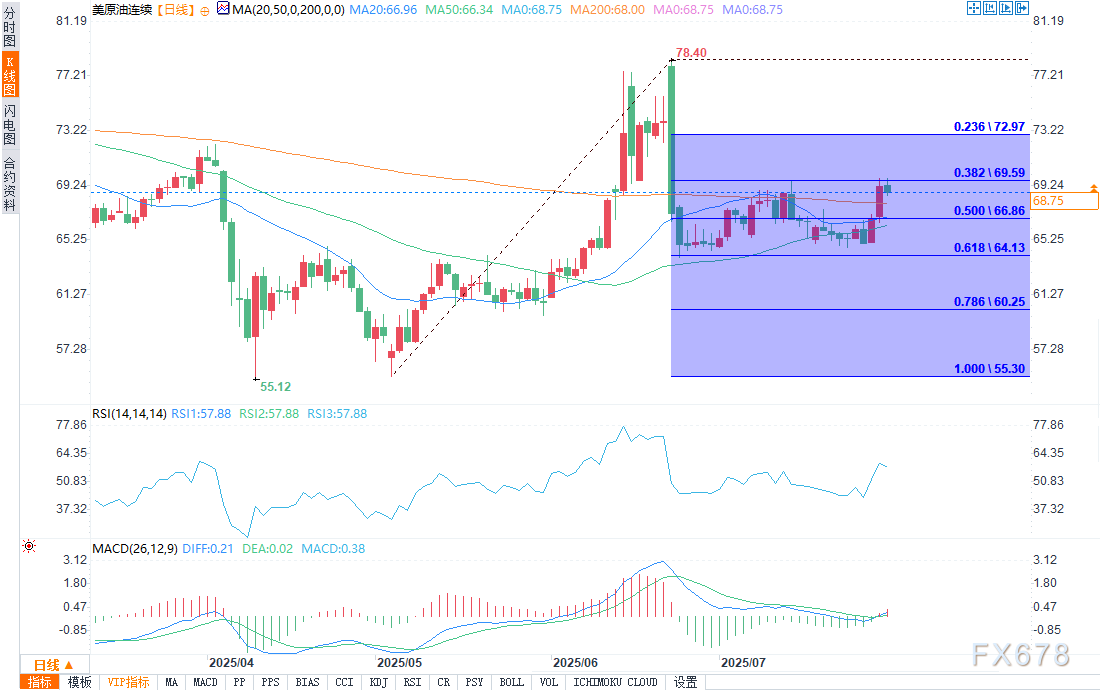The image size is (1100, 690).
Task: Click the MA indicator chart icon
Action: pos(222,9)
